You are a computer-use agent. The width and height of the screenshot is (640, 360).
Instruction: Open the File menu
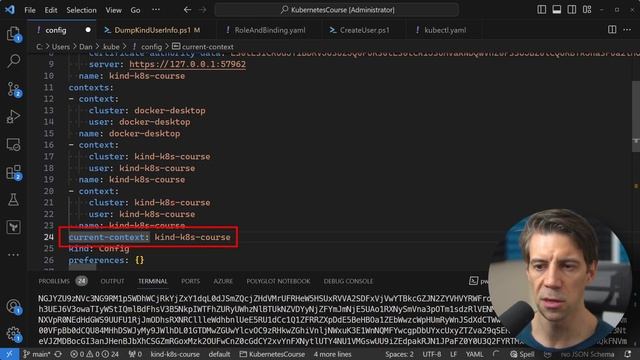(x=30, y=10)
